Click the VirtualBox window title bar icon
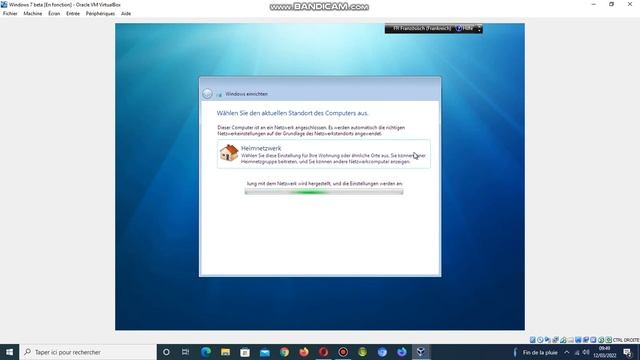Viewport: 640px width, 360px height. 4,4
